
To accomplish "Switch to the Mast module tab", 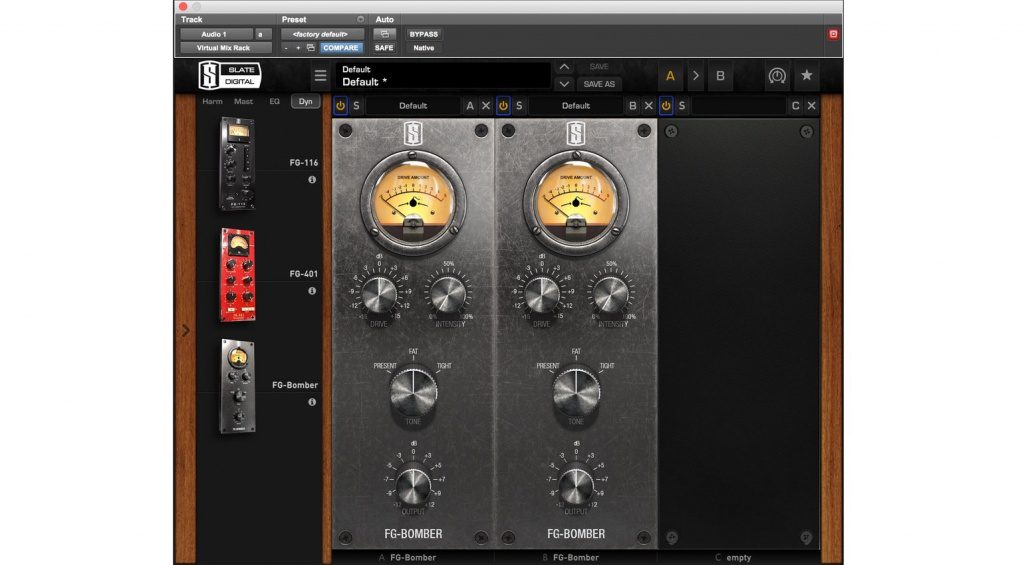I will coord(244,101).
